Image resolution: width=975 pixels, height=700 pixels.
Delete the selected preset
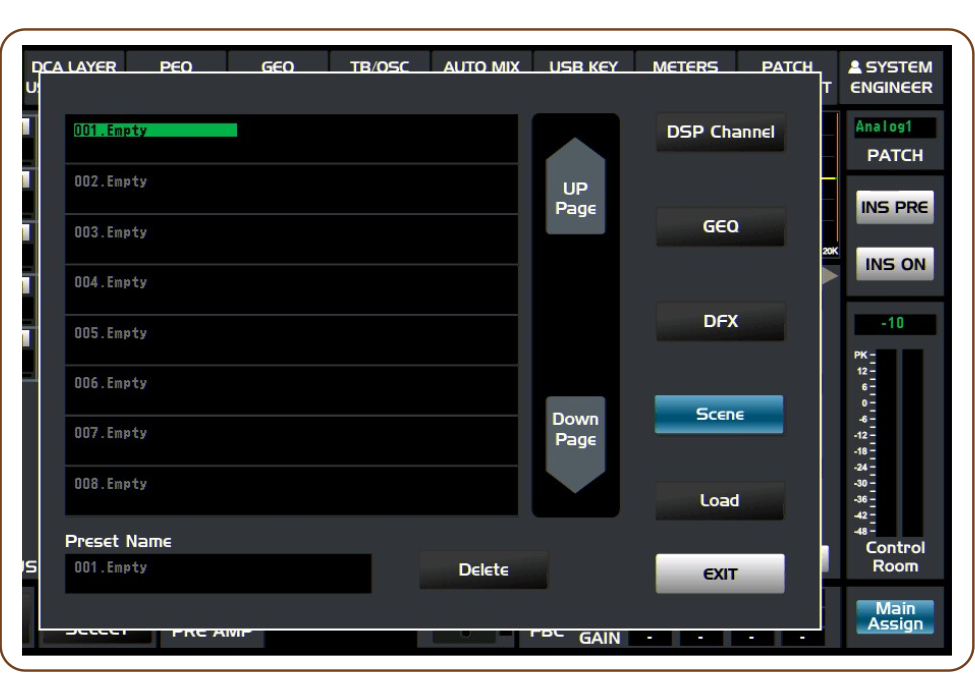(484, 568)
